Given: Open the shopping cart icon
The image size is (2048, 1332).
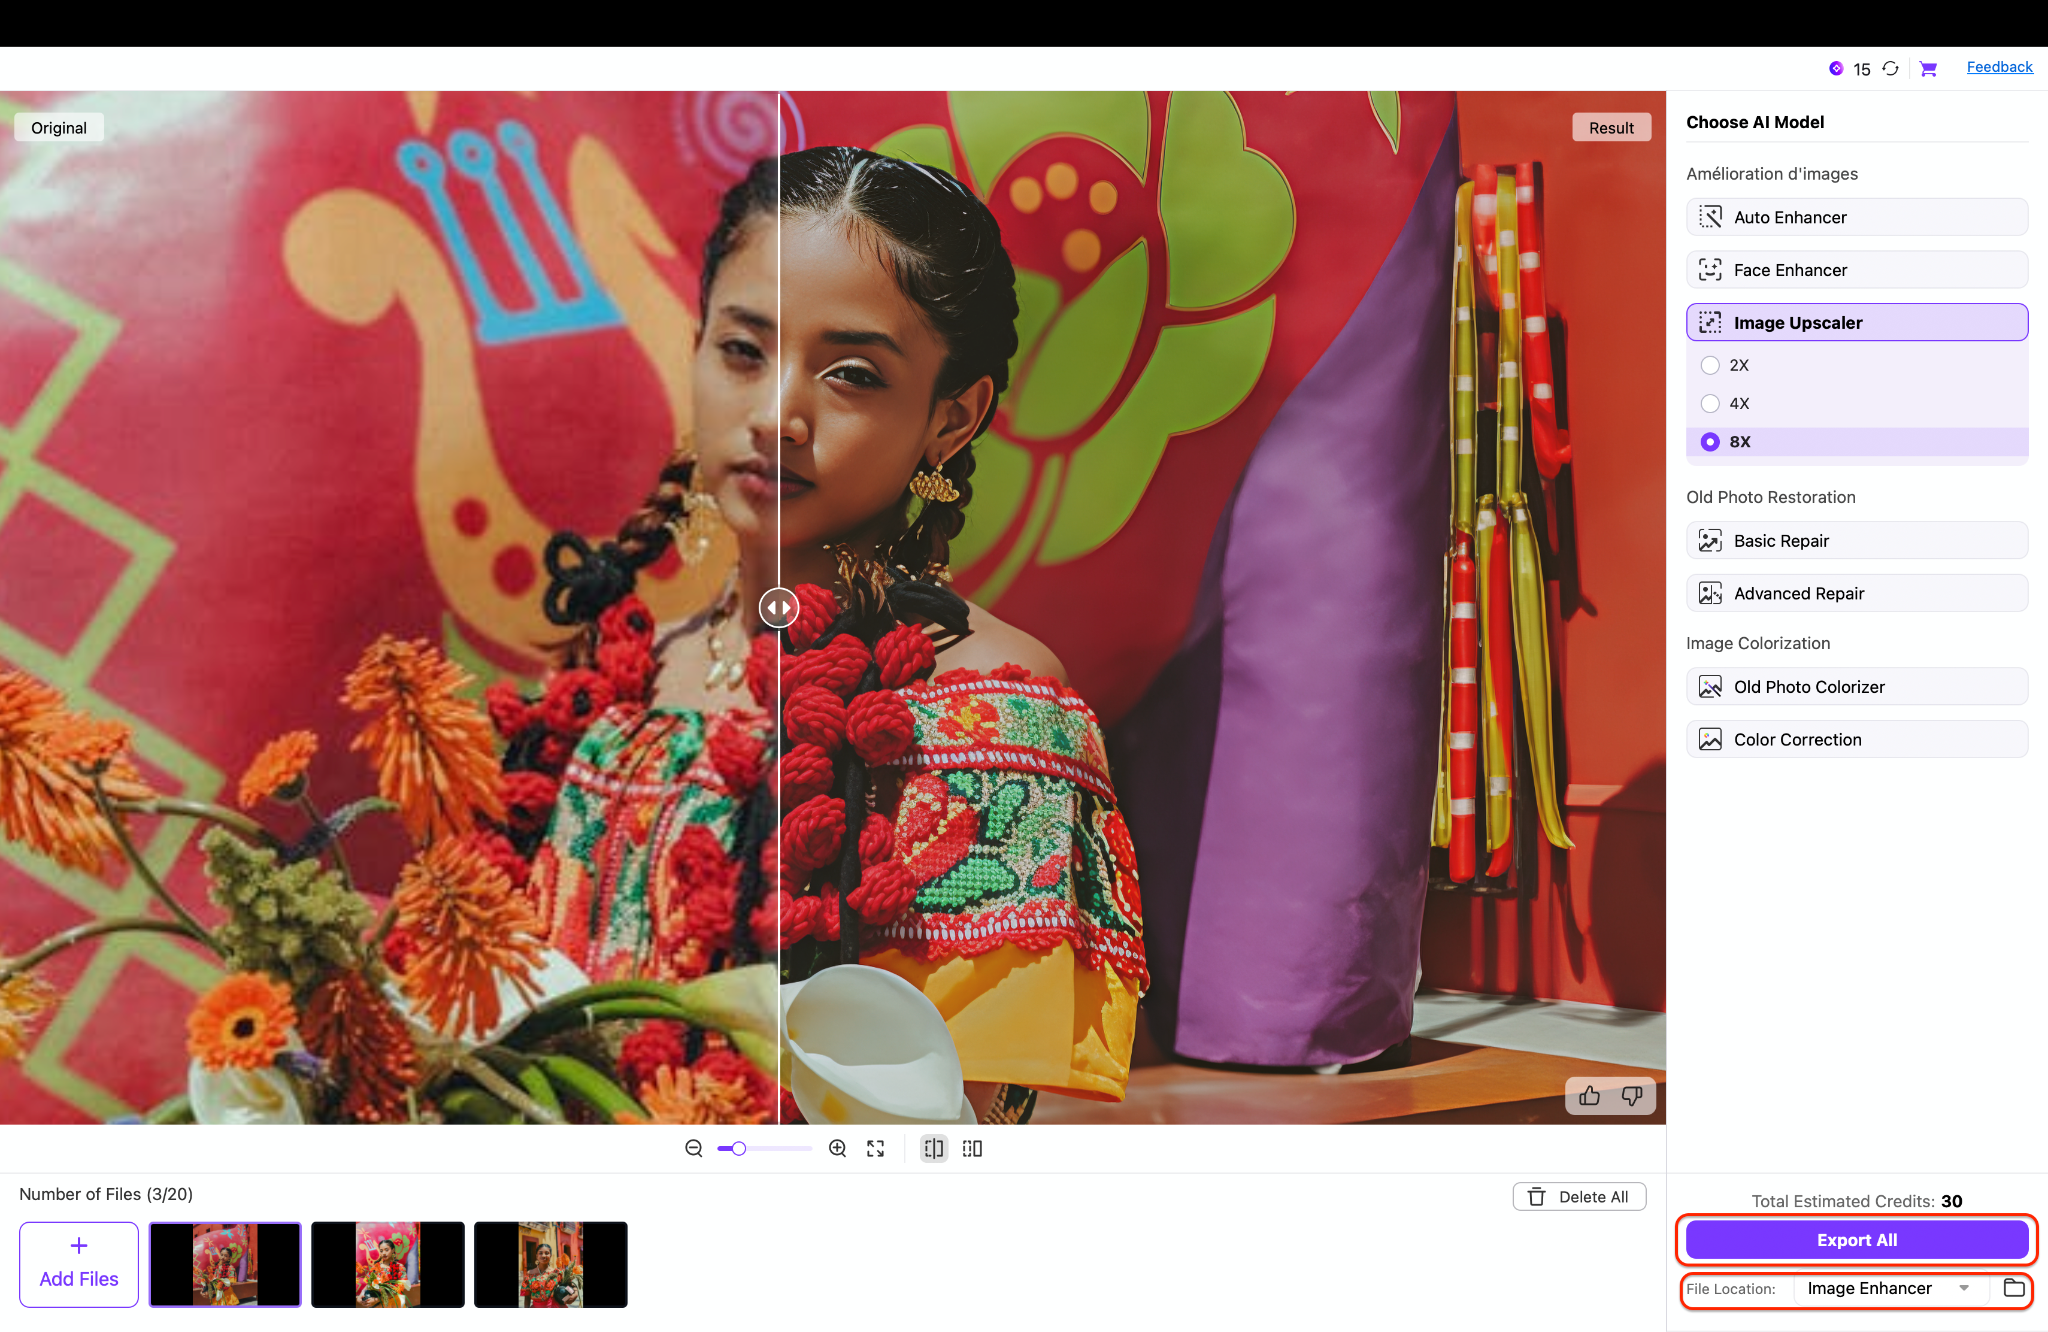Looking at the screenshot, I should (1928, 67).
